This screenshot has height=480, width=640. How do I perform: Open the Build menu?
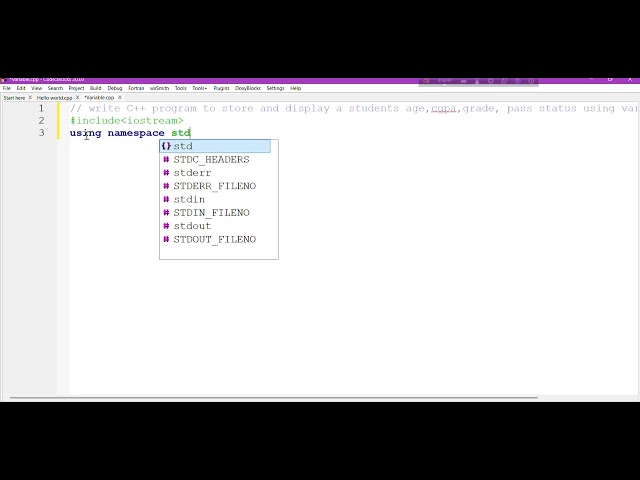coord(96,88)
